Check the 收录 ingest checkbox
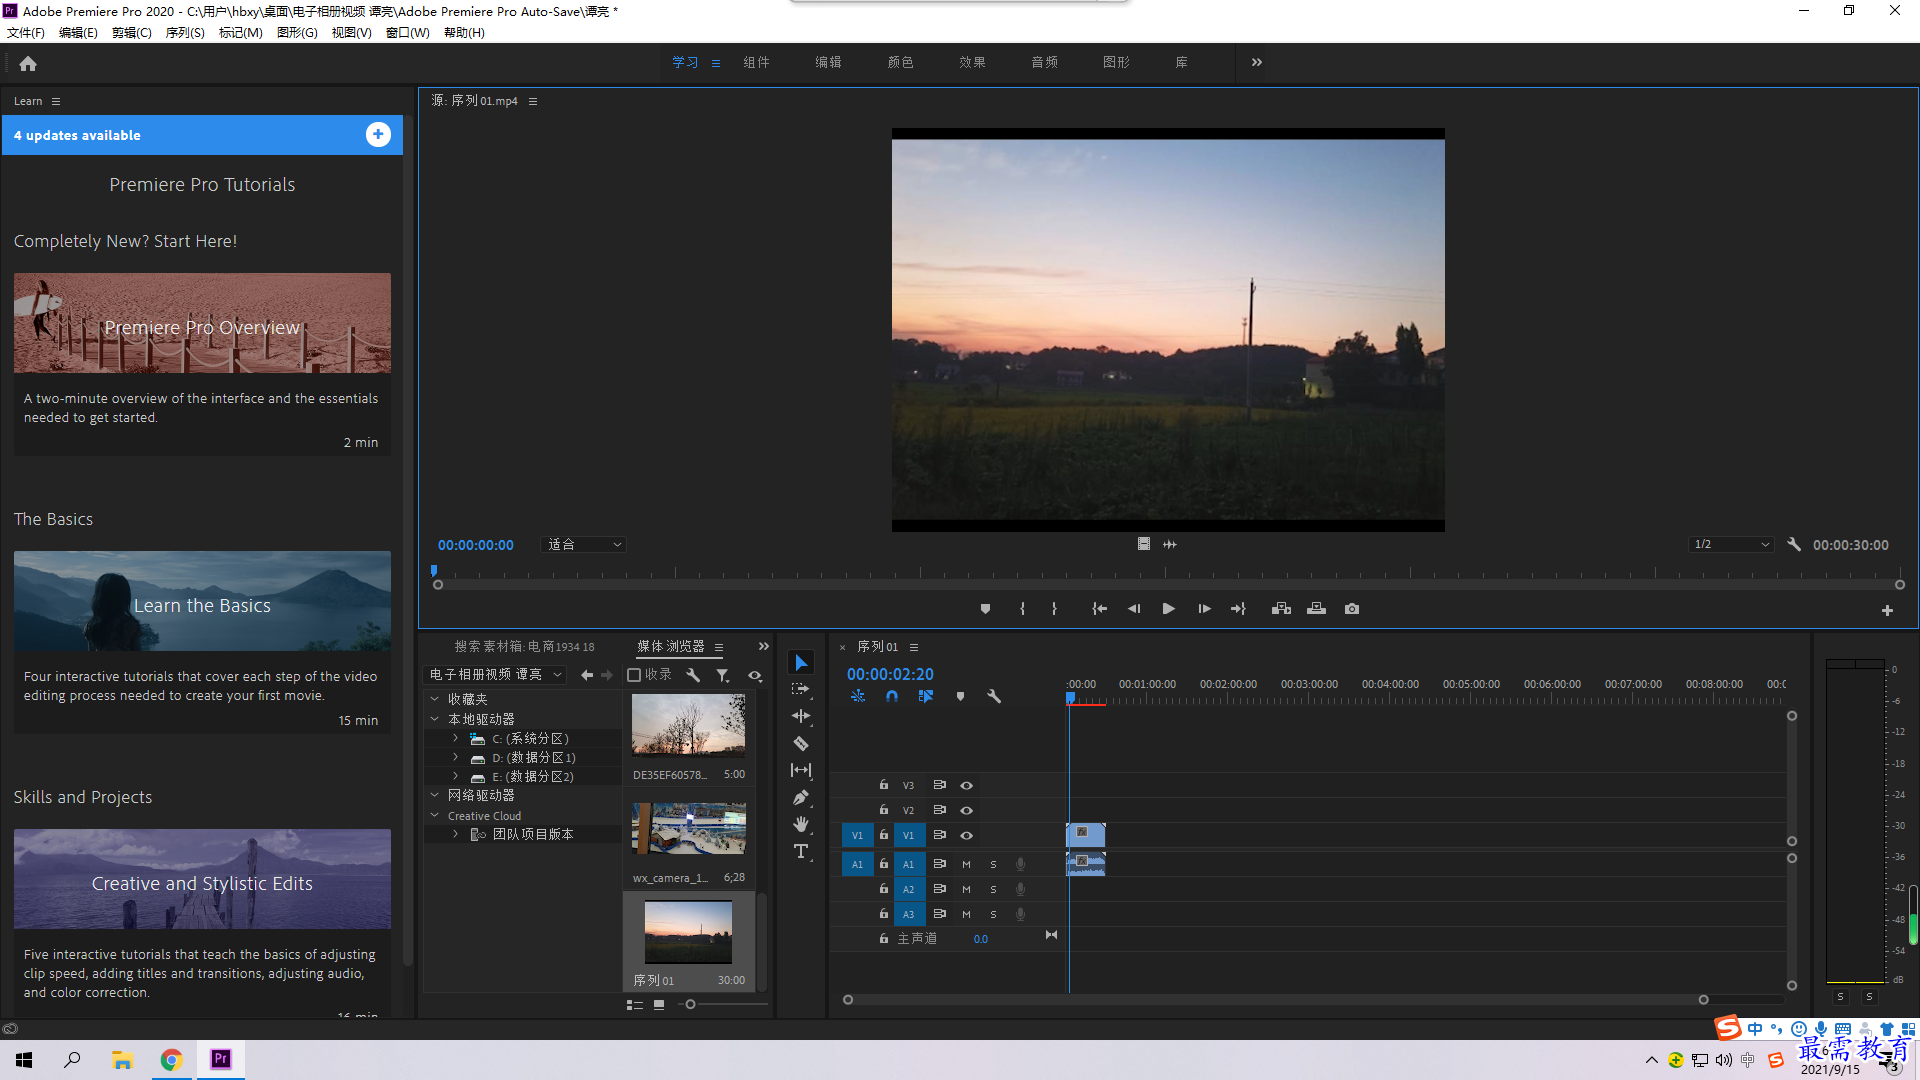The height and width of the screenshot is (1080, 1920). click(x=634, y=675)
